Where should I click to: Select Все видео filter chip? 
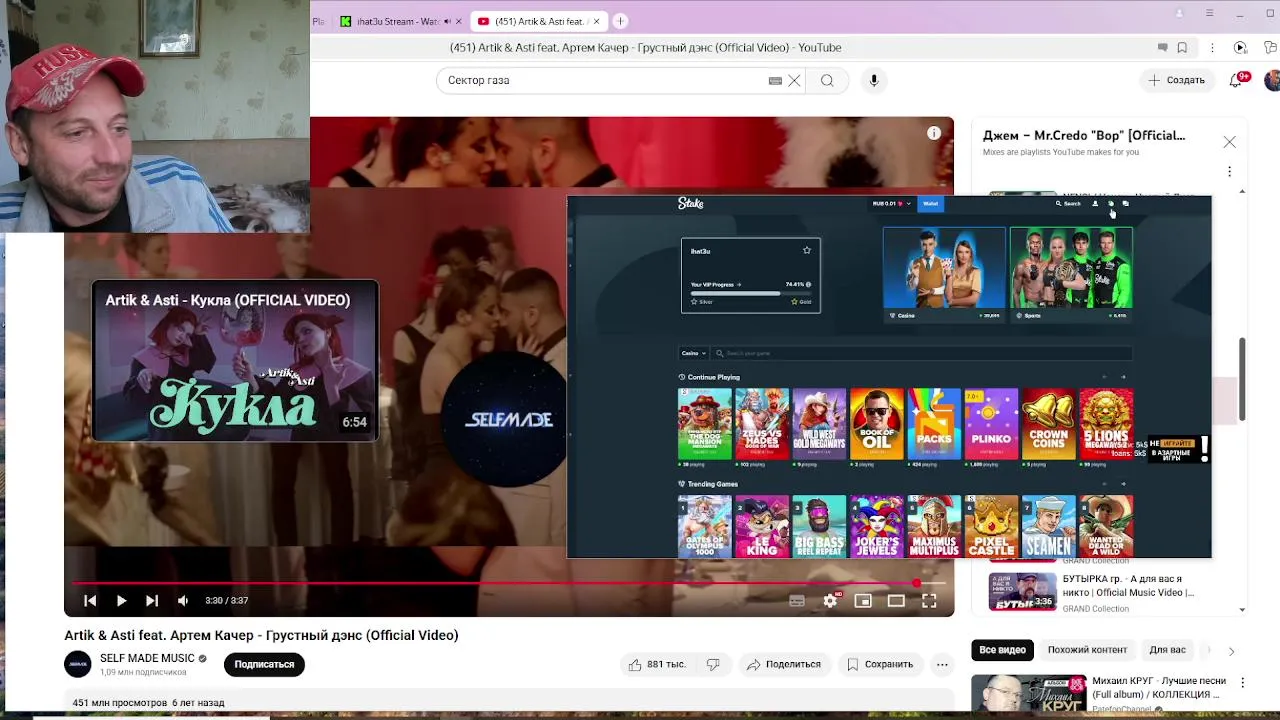coord(1002,650)
